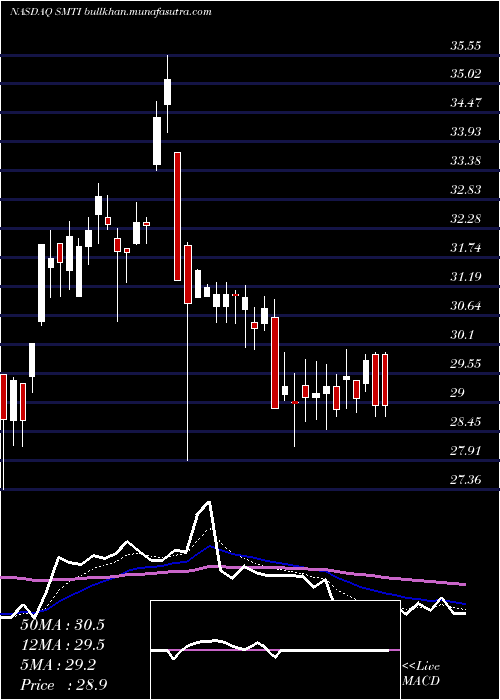Click the NASDAQ SMTI bullkhan.munafasutra.com watermark text
Screen dimensions: 500x700
point(111,12)
